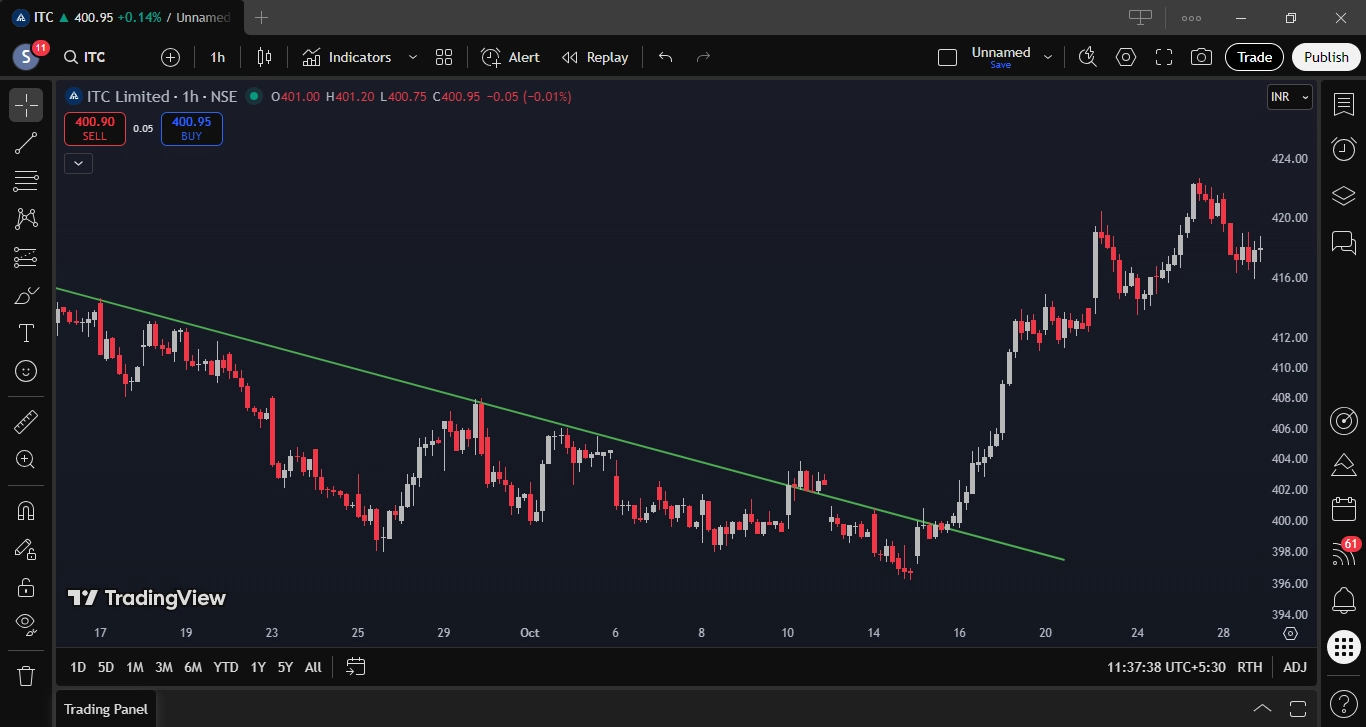Toggle lock all drawing tools
This screenshot has height=727, width=1366.
coord(26,587)
